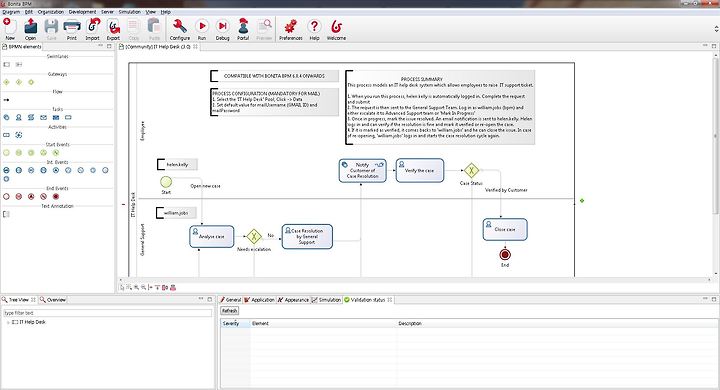The image size is (720, 390).
Task: Select the Close case task
Action: [505, 229]
